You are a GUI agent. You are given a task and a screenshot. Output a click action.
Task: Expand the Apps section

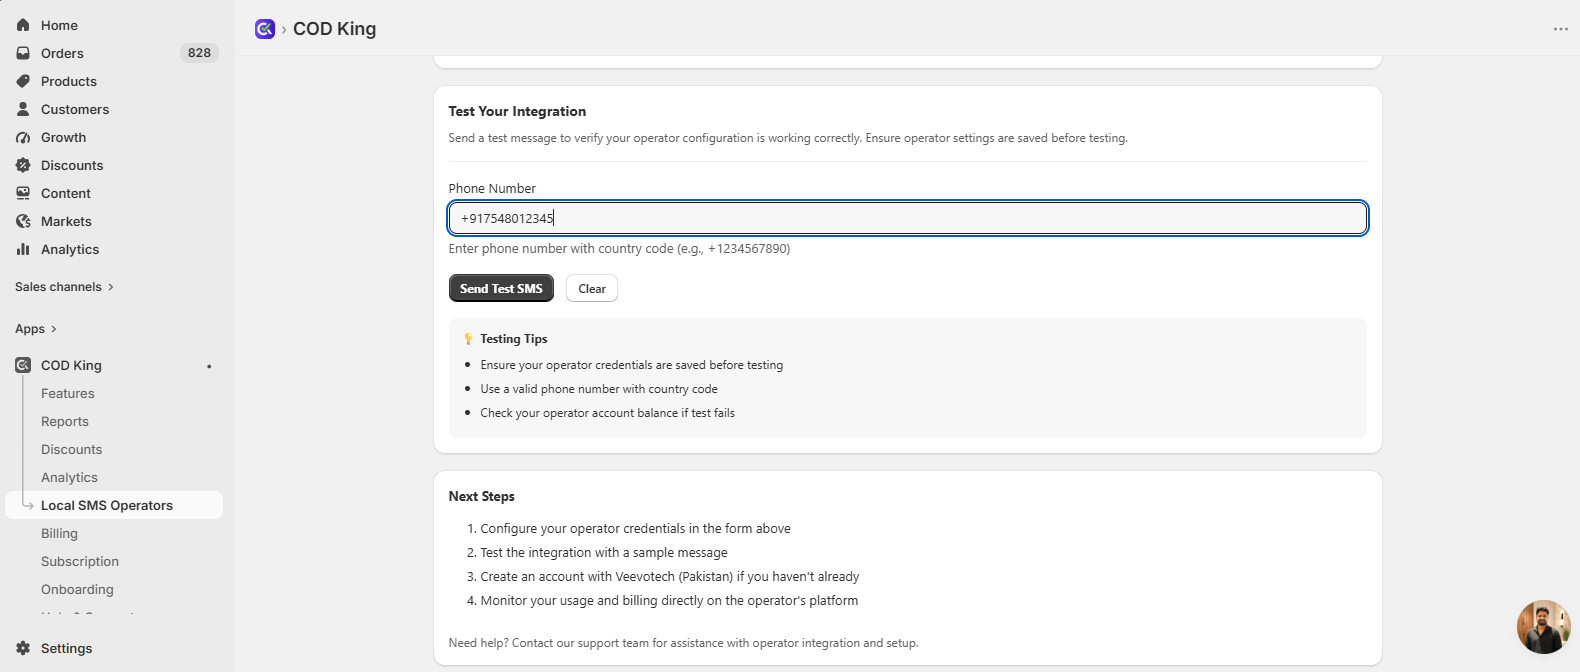[x=36, y=329]
